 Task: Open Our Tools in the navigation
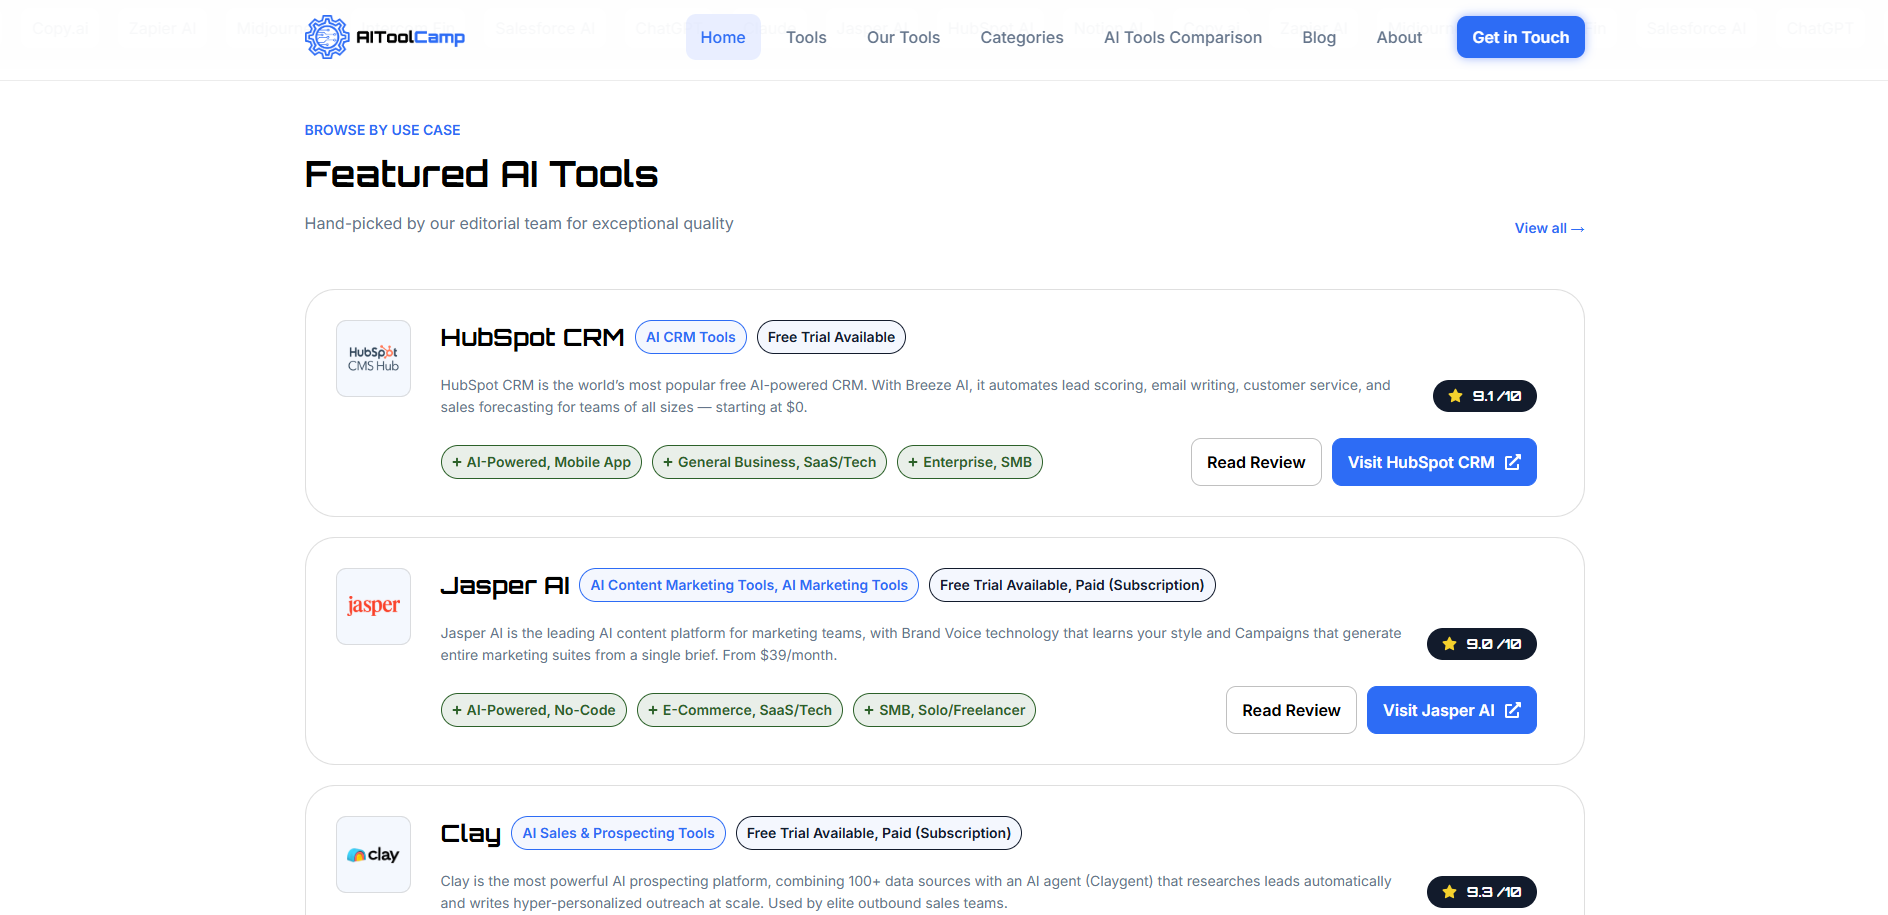tap(903, 37)
